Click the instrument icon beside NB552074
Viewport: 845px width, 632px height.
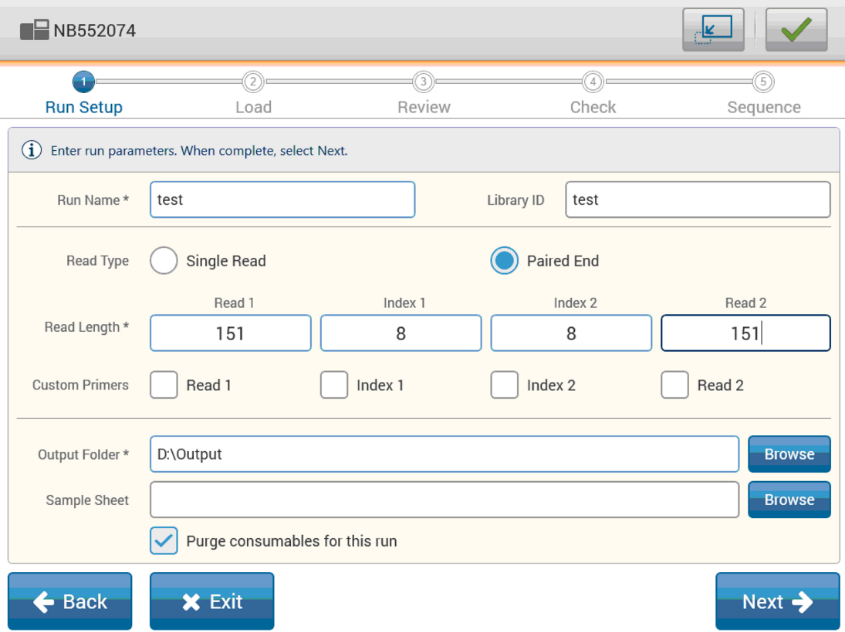pyautogui.click(x=34, y=30)
